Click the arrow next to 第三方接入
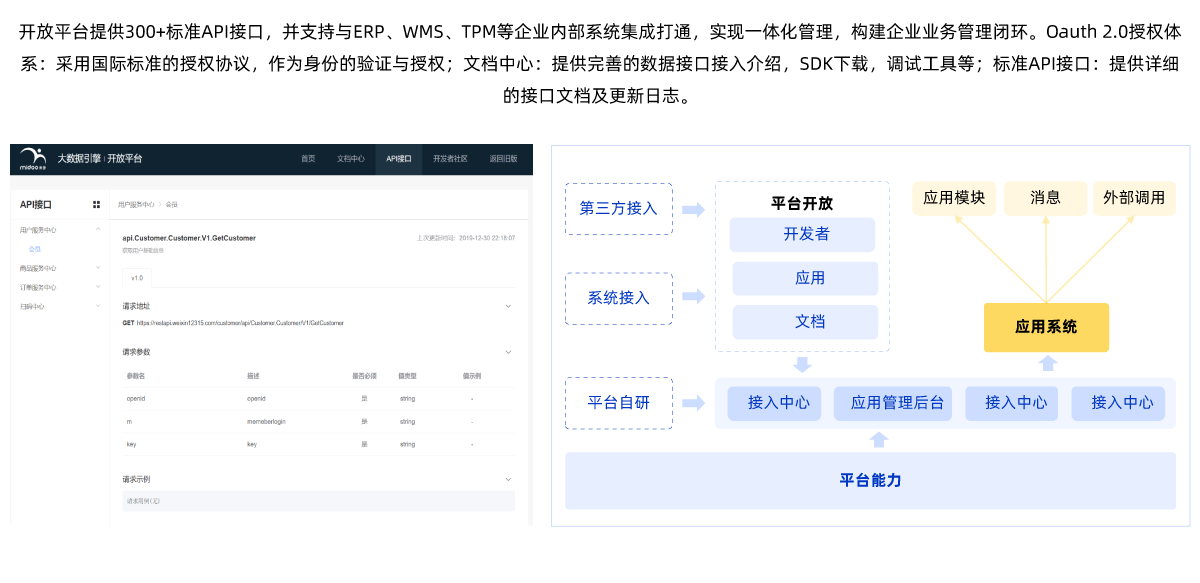Image resolution: width=1200 pixels, height=583 pixels. (x=693, y=209)
